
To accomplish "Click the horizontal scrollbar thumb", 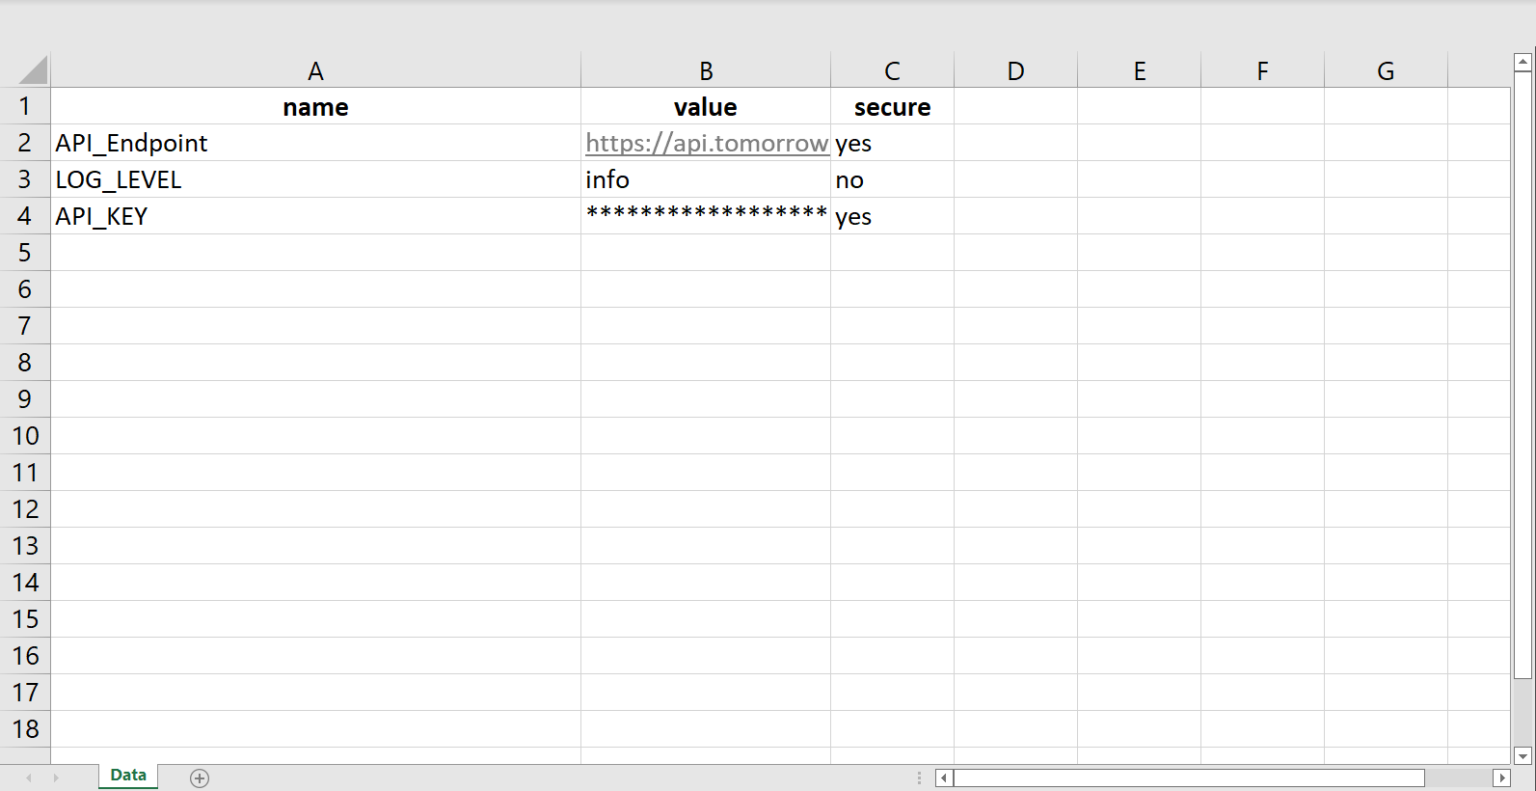I will tap(1189, 778).
